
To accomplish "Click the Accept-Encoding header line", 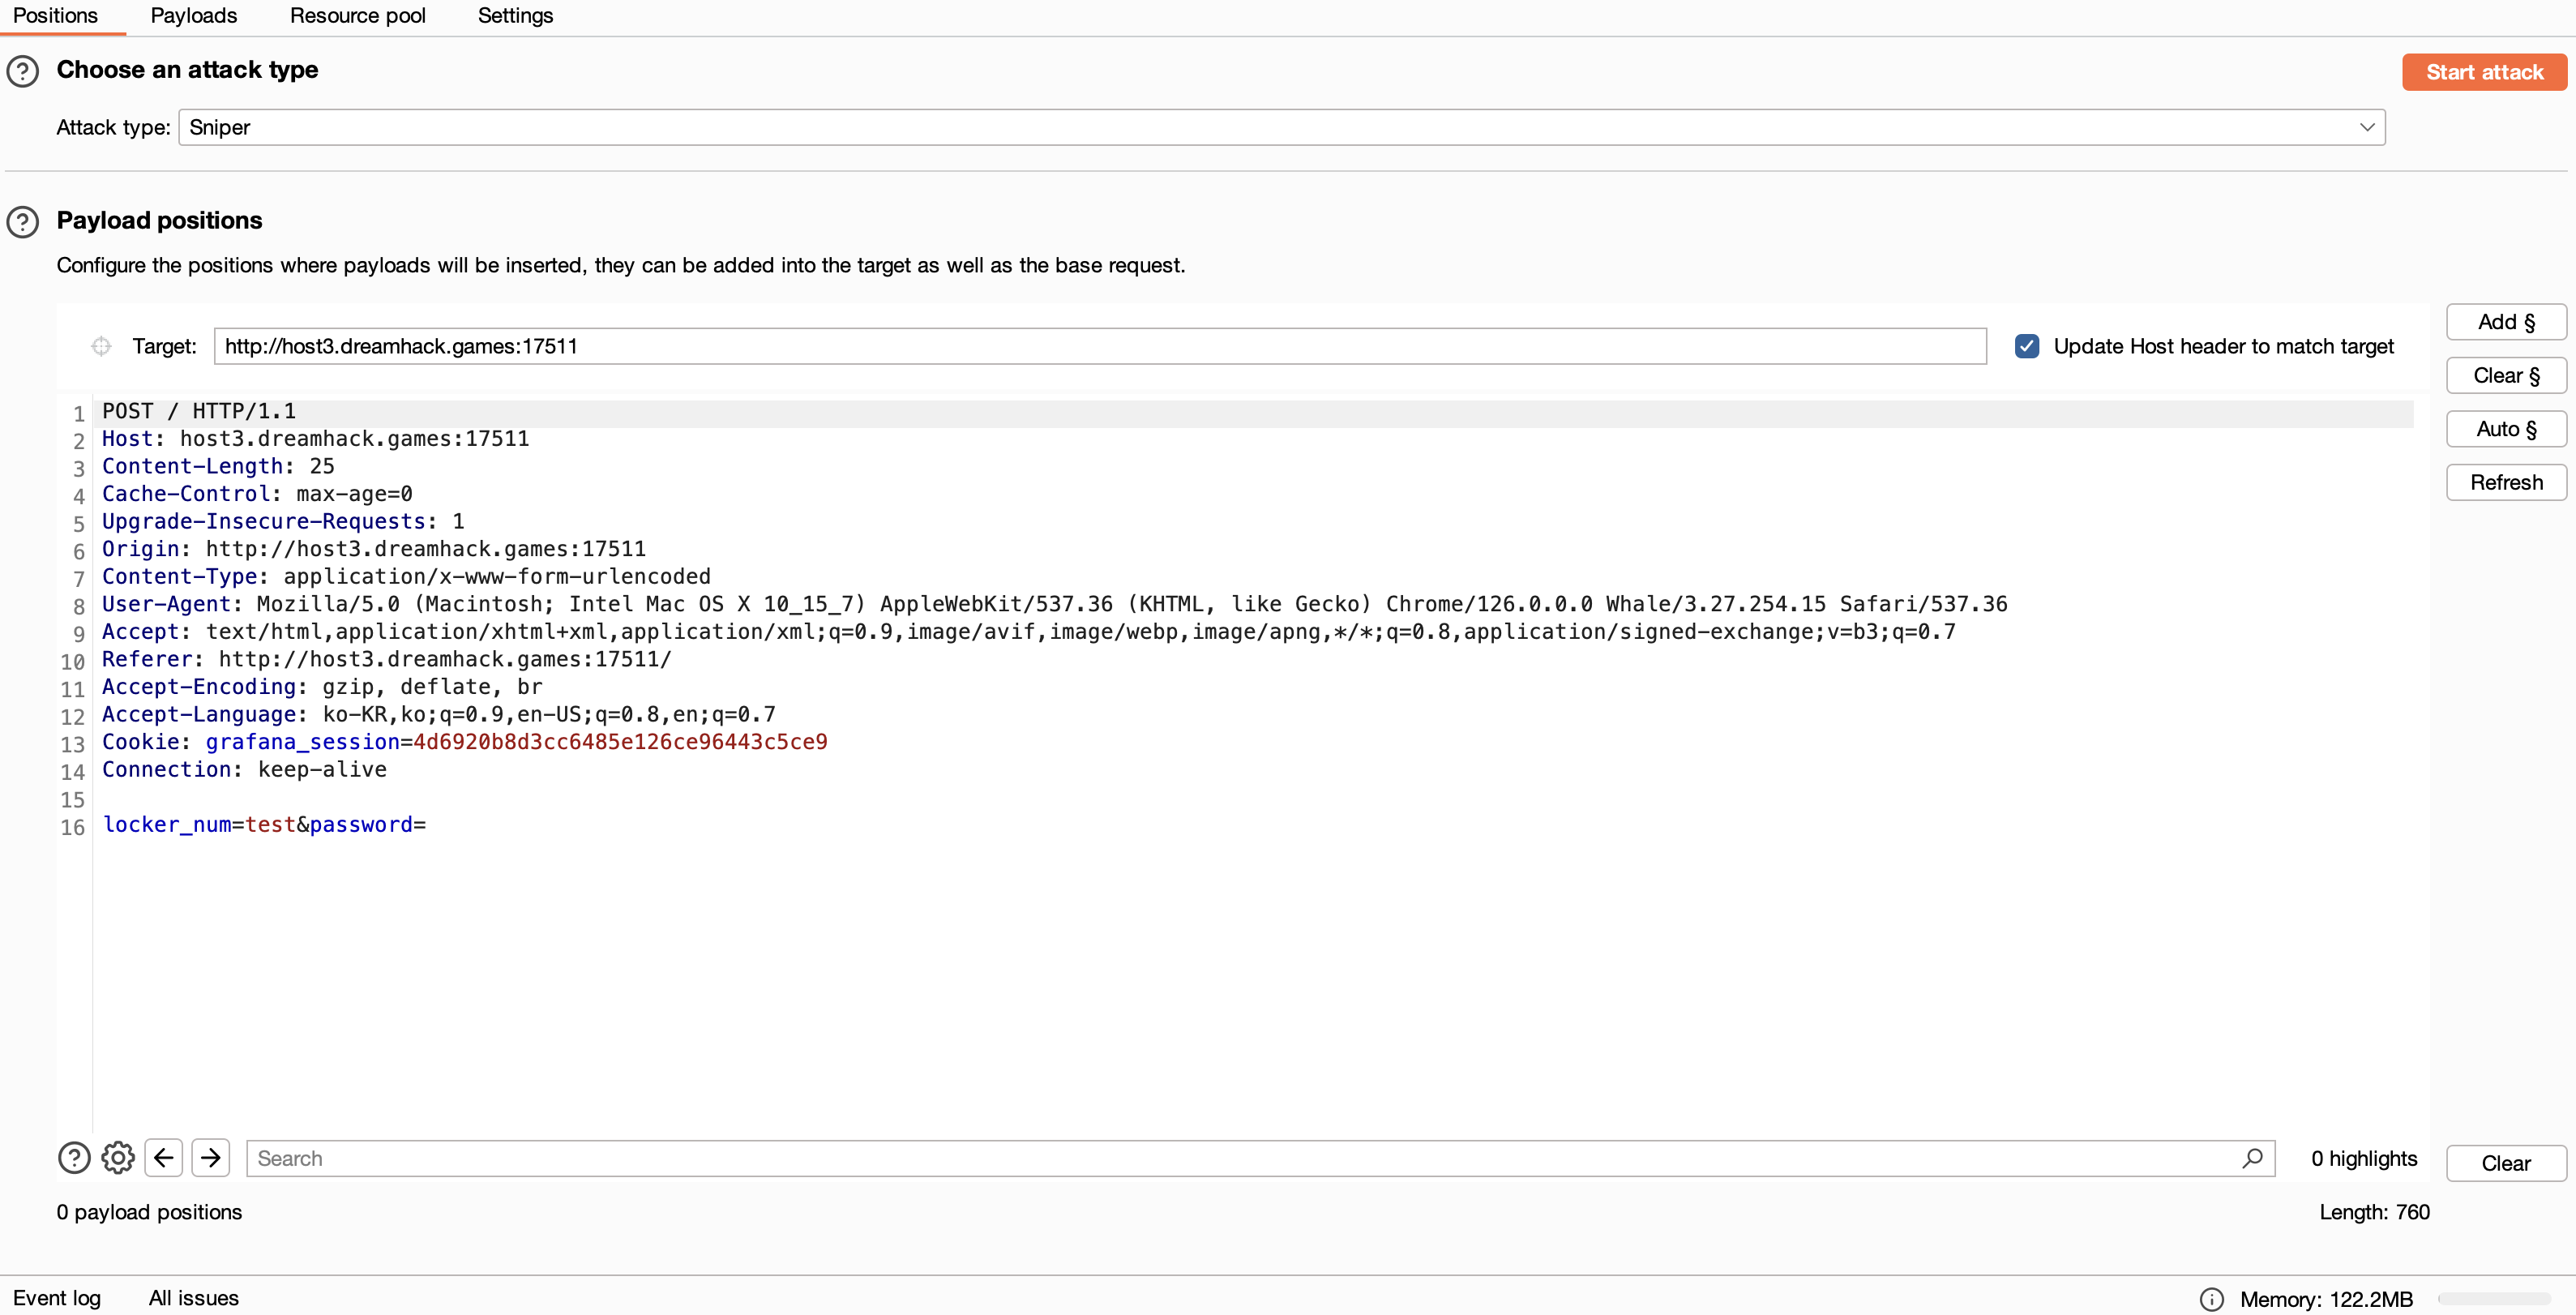I will 322,687.
